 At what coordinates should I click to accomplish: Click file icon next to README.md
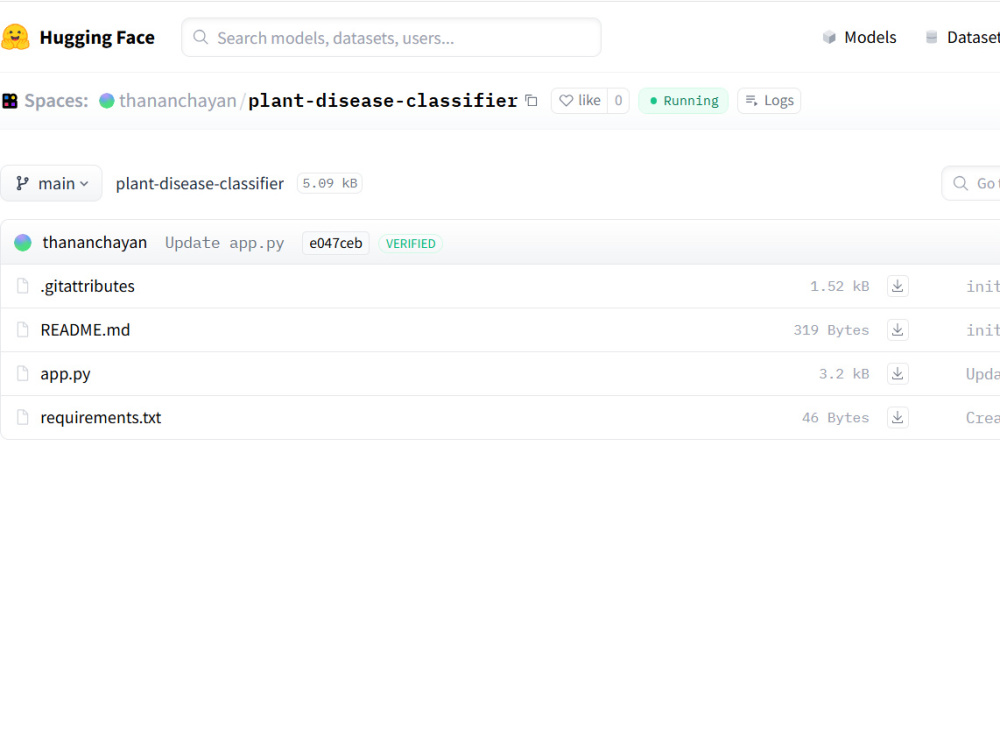pyautogui.click(x=23, y=330)
